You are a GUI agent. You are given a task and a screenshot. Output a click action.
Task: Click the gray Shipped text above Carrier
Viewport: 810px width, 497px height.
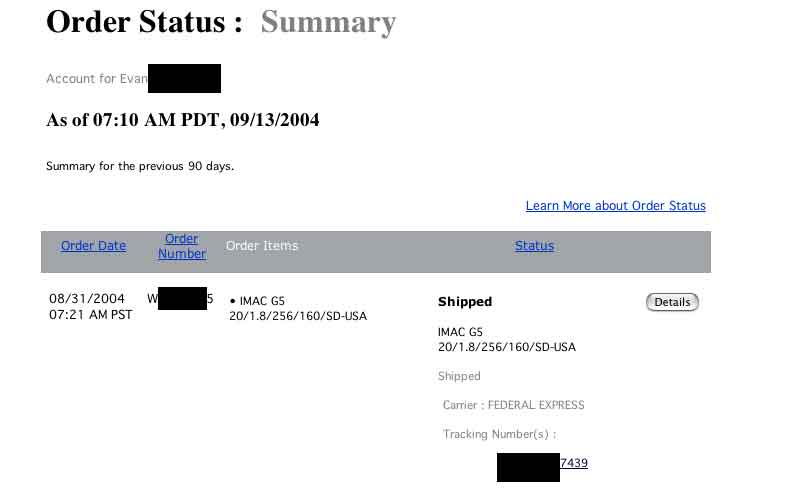click(459, 376)
